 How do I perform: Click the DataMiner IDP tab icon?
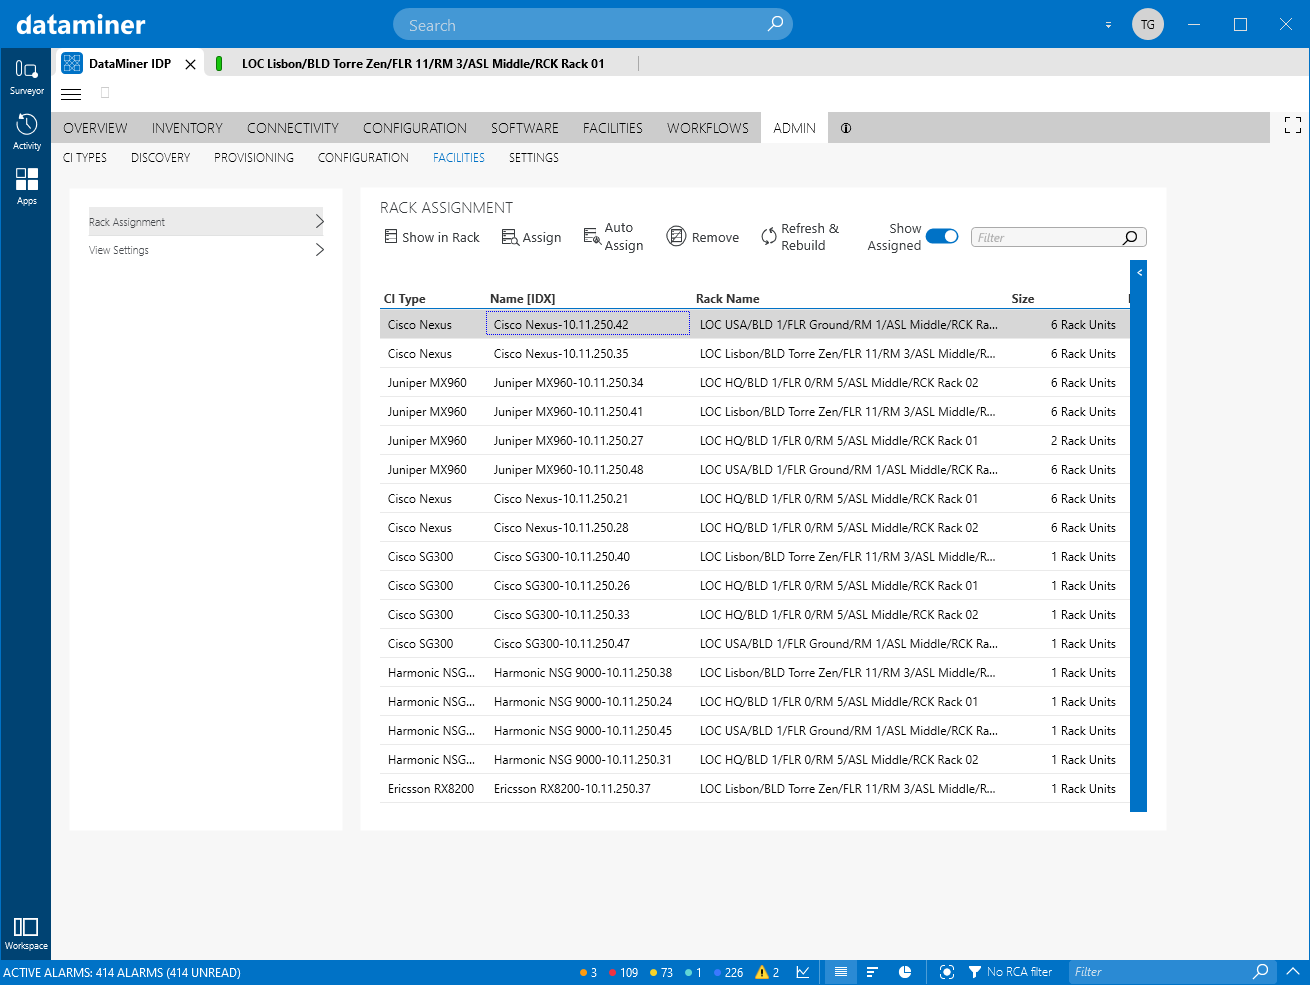72,63
